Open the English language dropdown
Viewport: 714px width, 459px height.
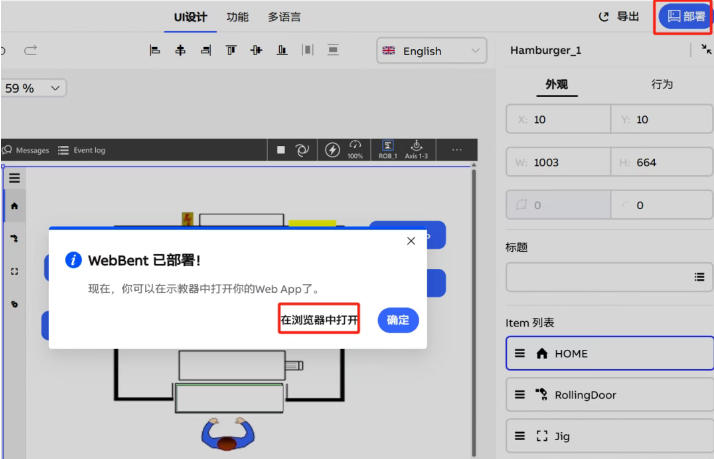[431, 51]
